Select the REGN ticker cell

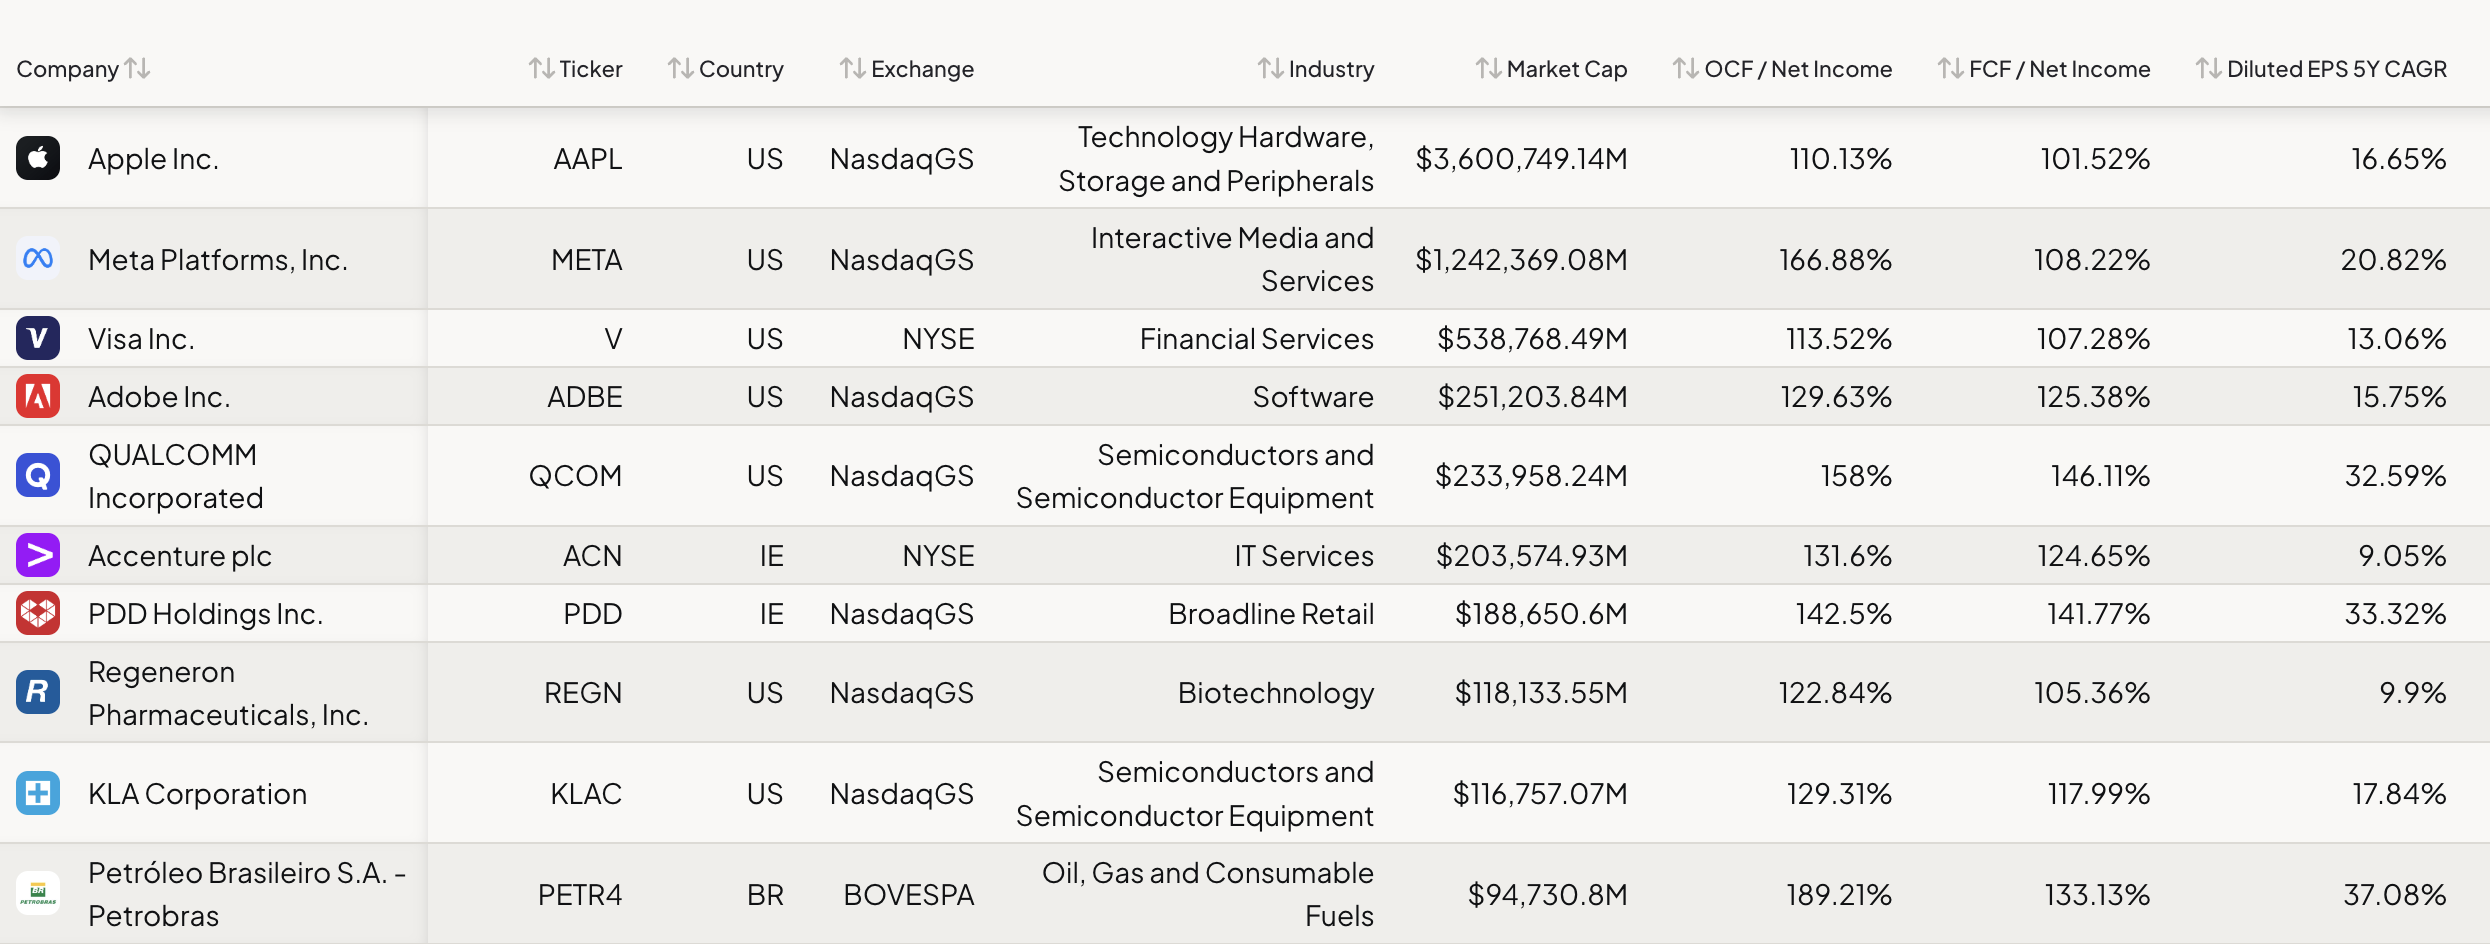click(x=583, y=693)
